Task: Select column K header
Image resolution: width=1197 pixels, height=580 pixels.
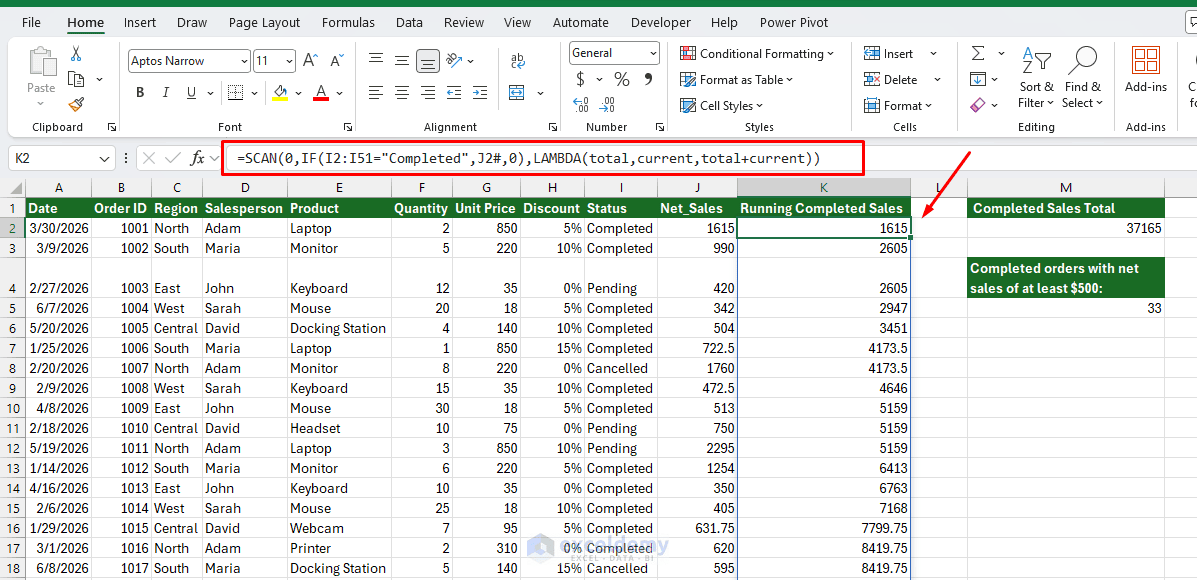Action: click(824, 187)
